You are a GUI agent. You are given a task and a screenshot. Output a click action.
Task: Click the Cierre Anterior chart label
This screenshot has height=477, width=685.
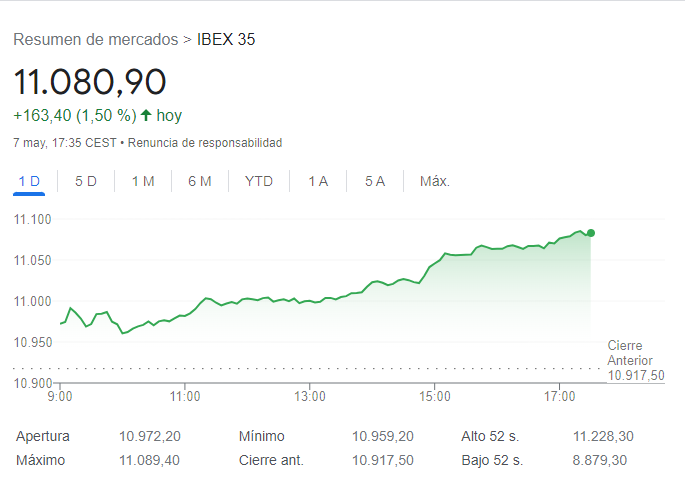click(630, 353)
